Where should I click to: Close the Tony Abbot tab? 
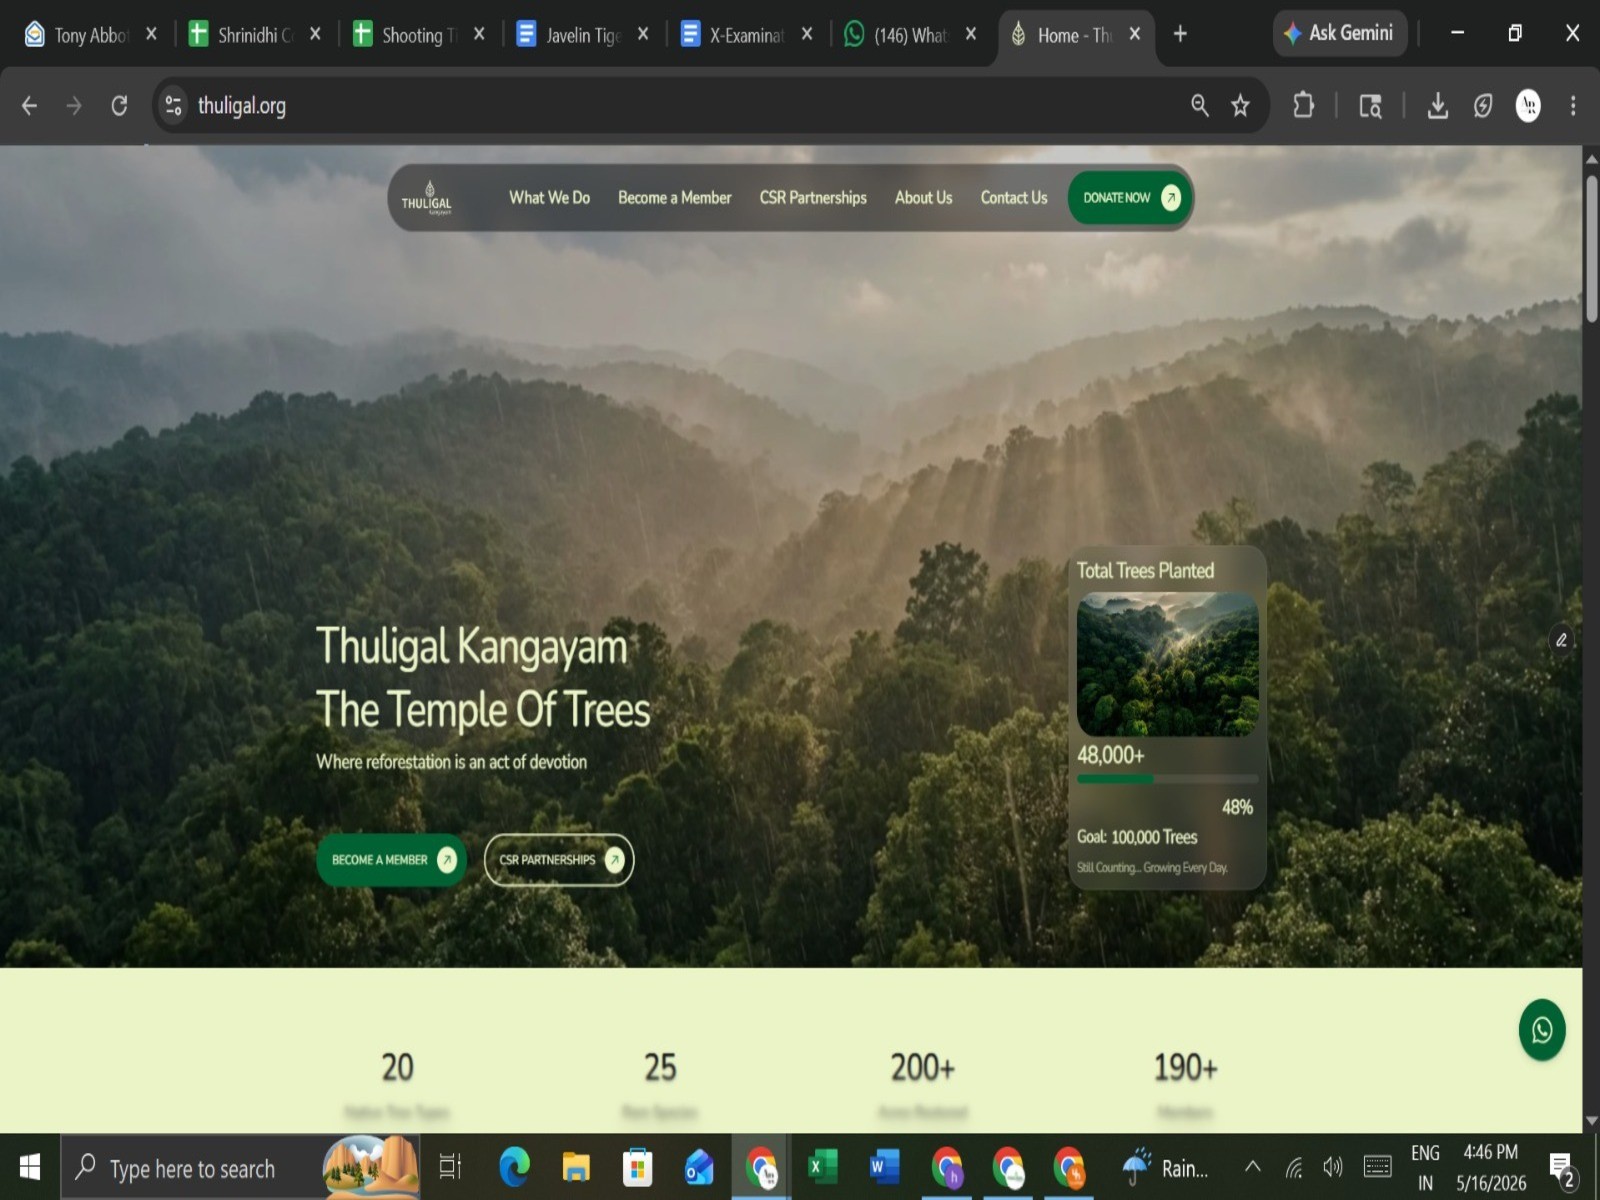tap(151, 34)
